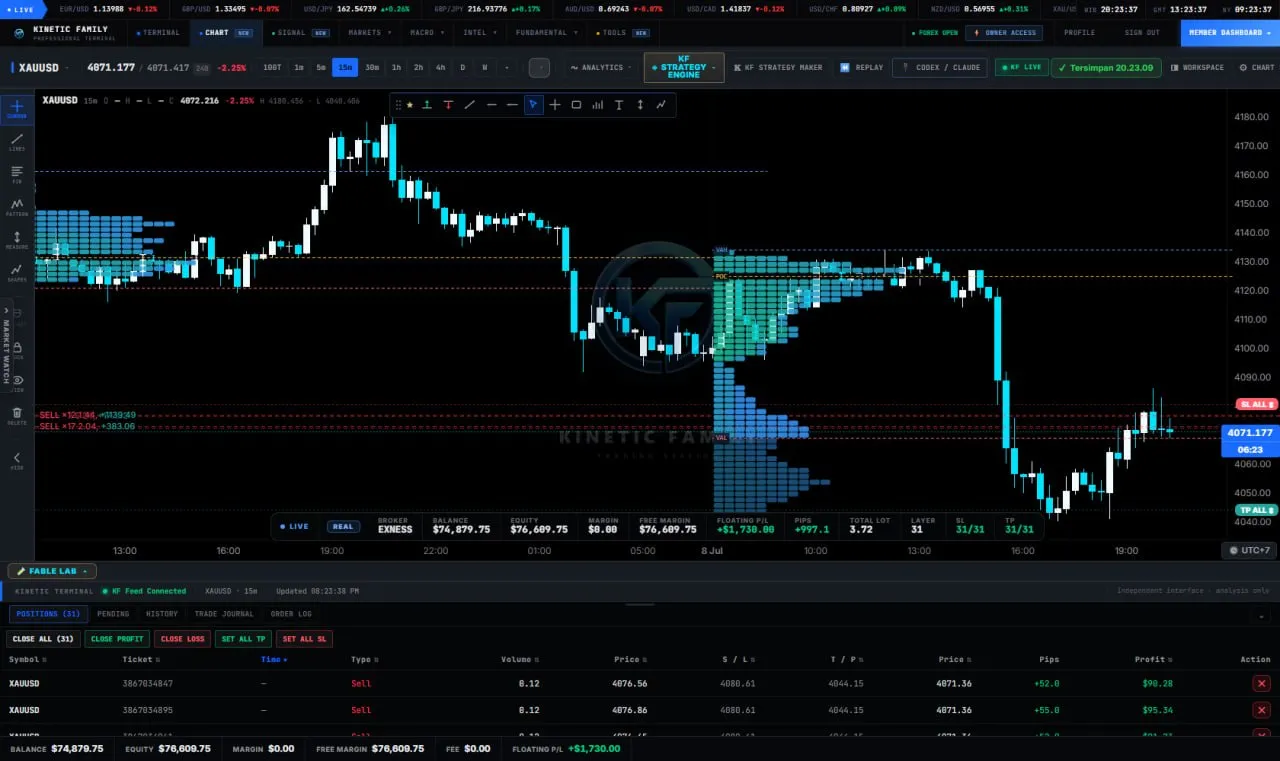Viewport: 1280px width, 761px height.
Task: Click the Sign Out link
Action: (1142, 33)
